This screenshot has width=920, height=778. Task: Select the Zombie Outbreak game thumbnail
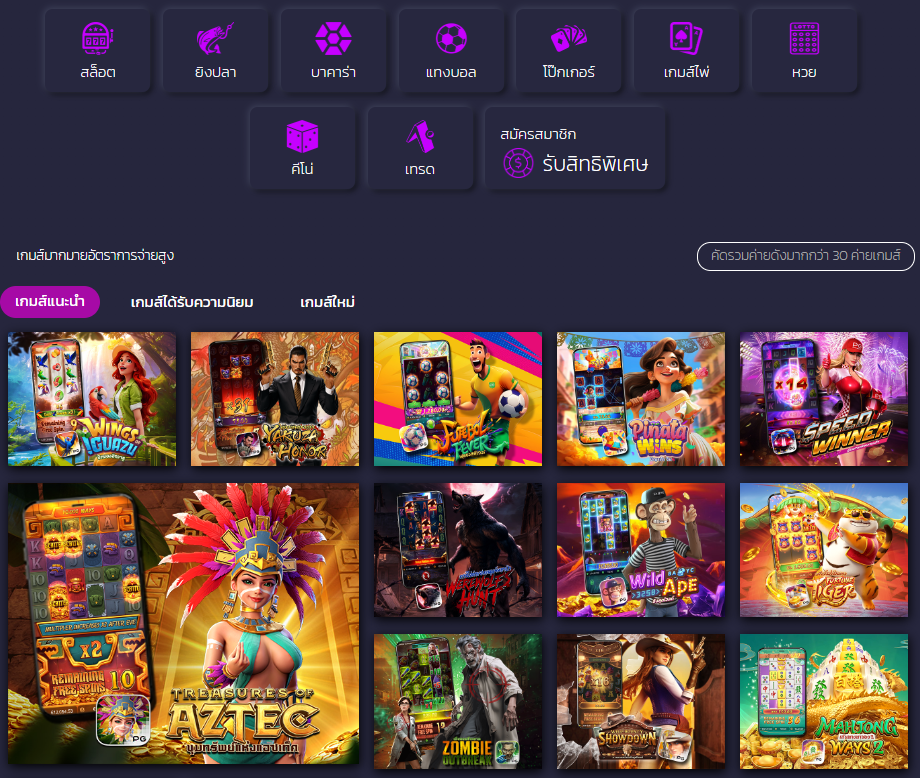tap(458, 701)
